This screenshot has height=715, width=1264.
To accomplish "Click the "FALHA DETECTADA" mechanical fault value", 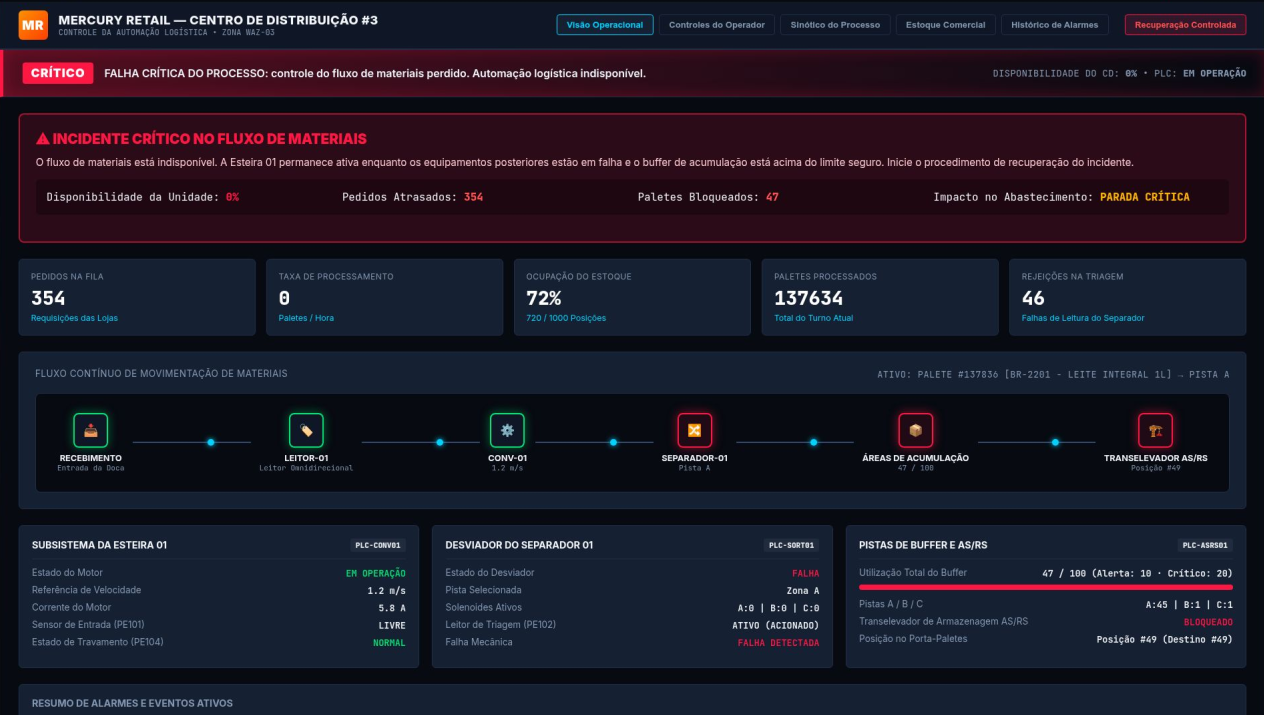I will tap(779, 642).
